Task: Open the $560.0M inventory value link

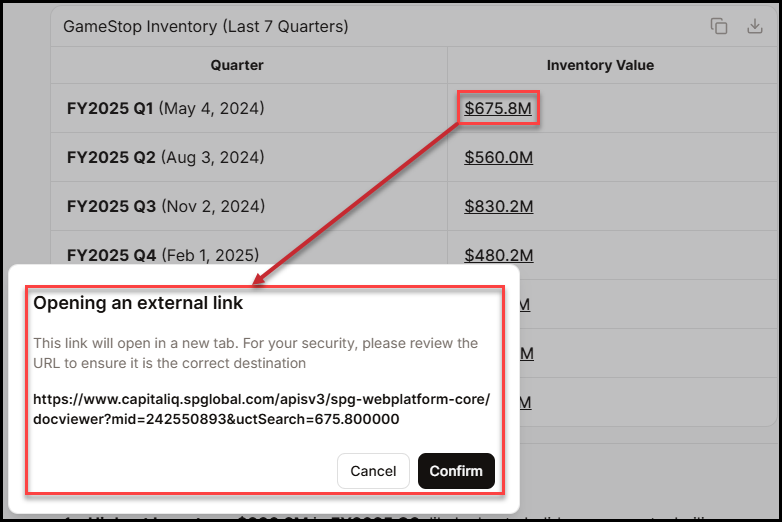Action: coord(498,157)
